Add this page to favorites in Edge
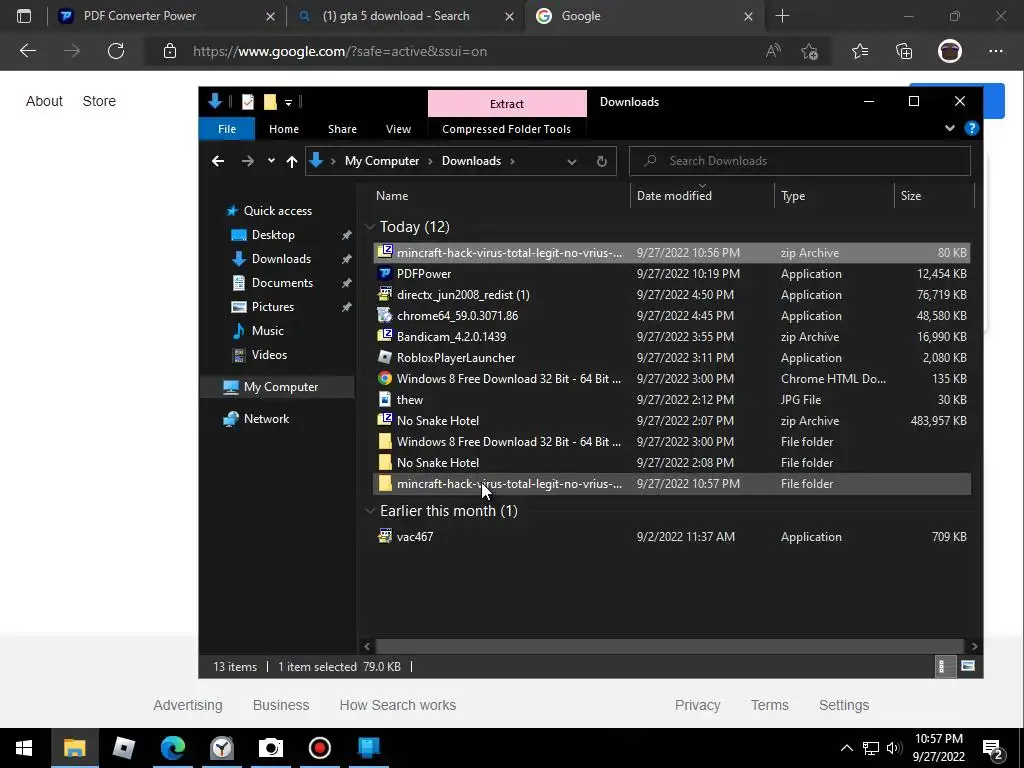Image resolution: width=1024 pixels, height=768 pixels. pyautogui.click(x=810, y=51)
